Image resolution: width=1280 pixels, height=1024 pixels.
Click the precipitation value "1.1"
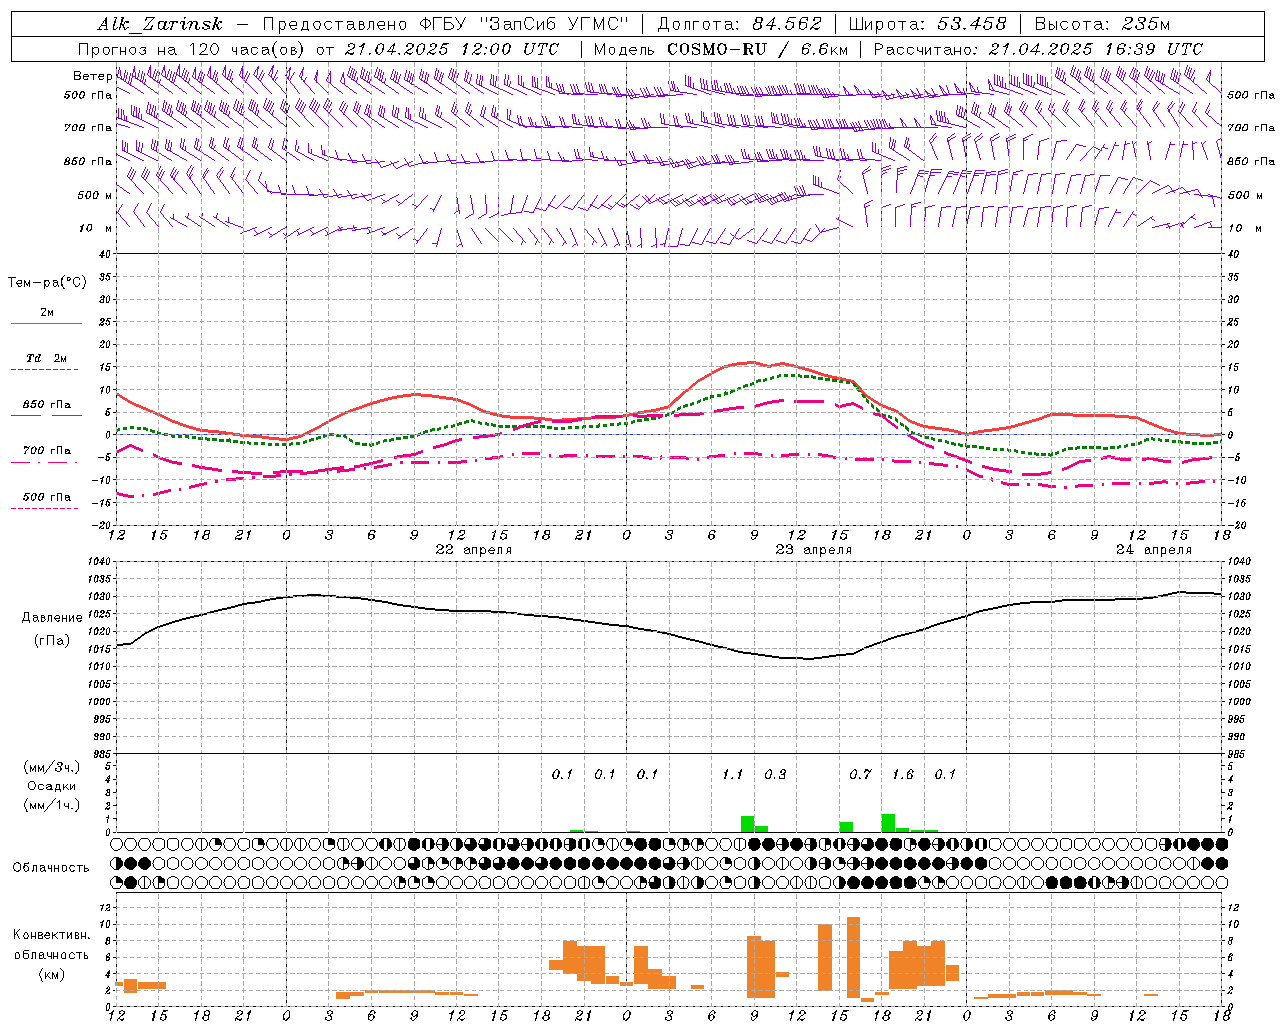[x=732, y=775]
